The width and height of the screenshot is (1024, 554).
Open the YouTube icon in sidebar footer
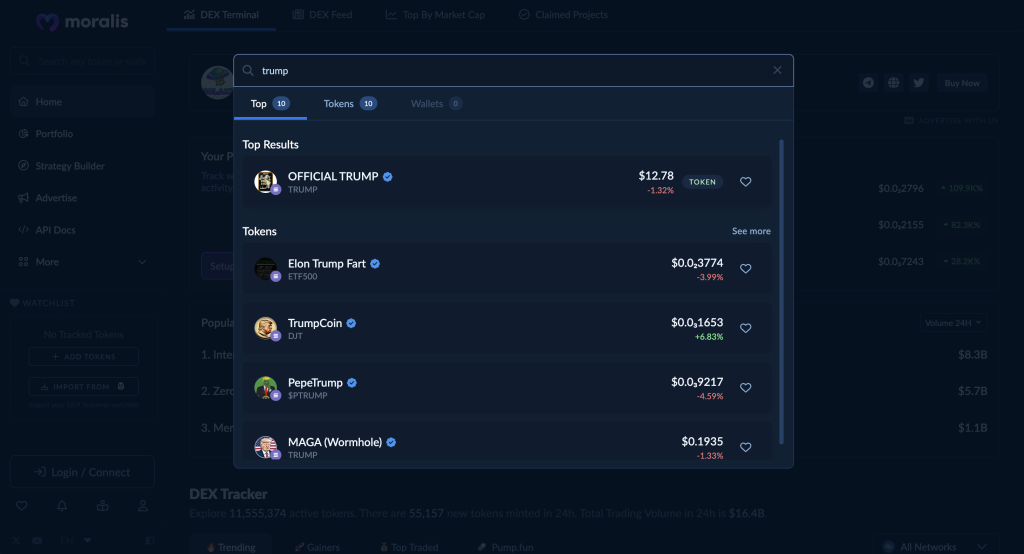click(x=37, y=541)
